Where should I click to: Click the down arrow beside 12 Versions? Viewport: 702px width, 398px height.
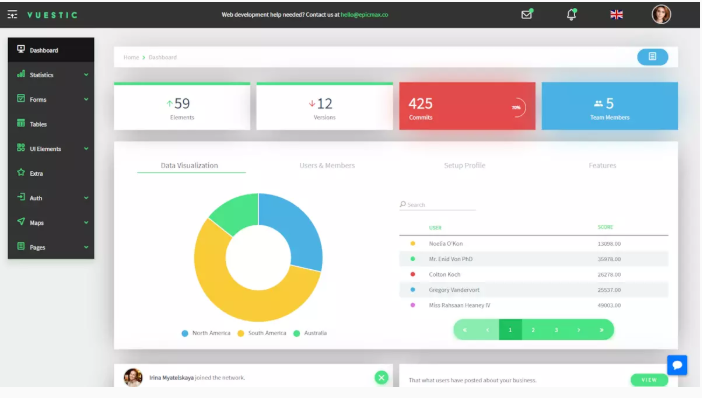tap(312, 104)
